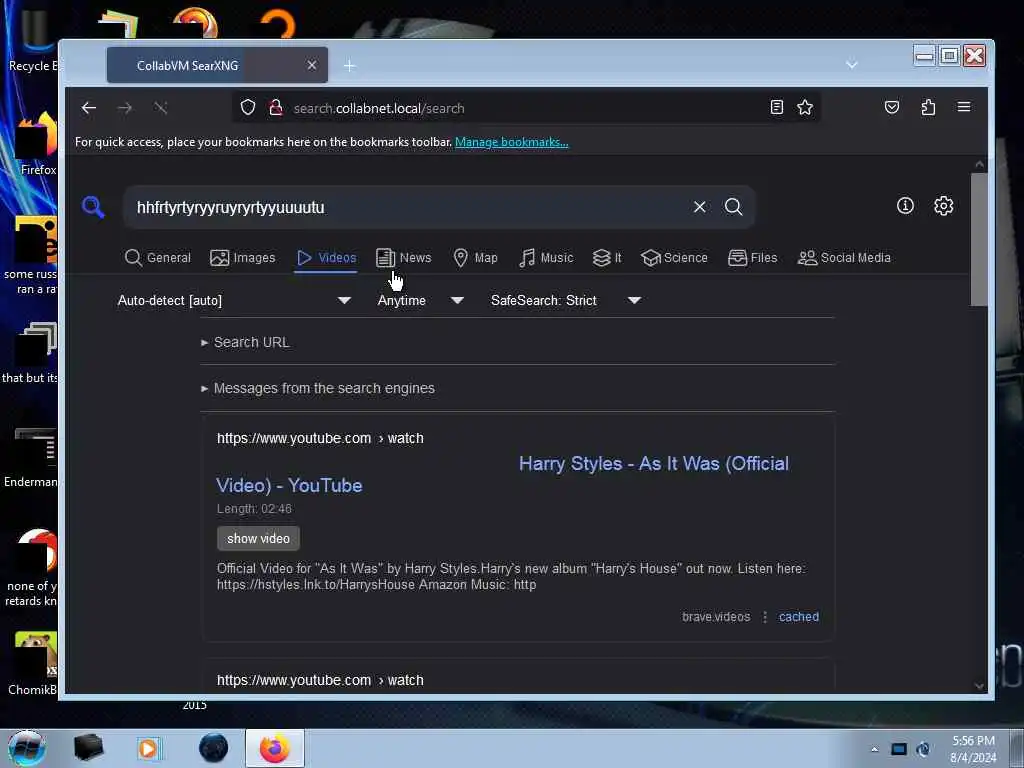Click the SearXNG magnifier logo
Image resolution: width=1024 pixels, height=768 pixels.
[x=93, y=206]
